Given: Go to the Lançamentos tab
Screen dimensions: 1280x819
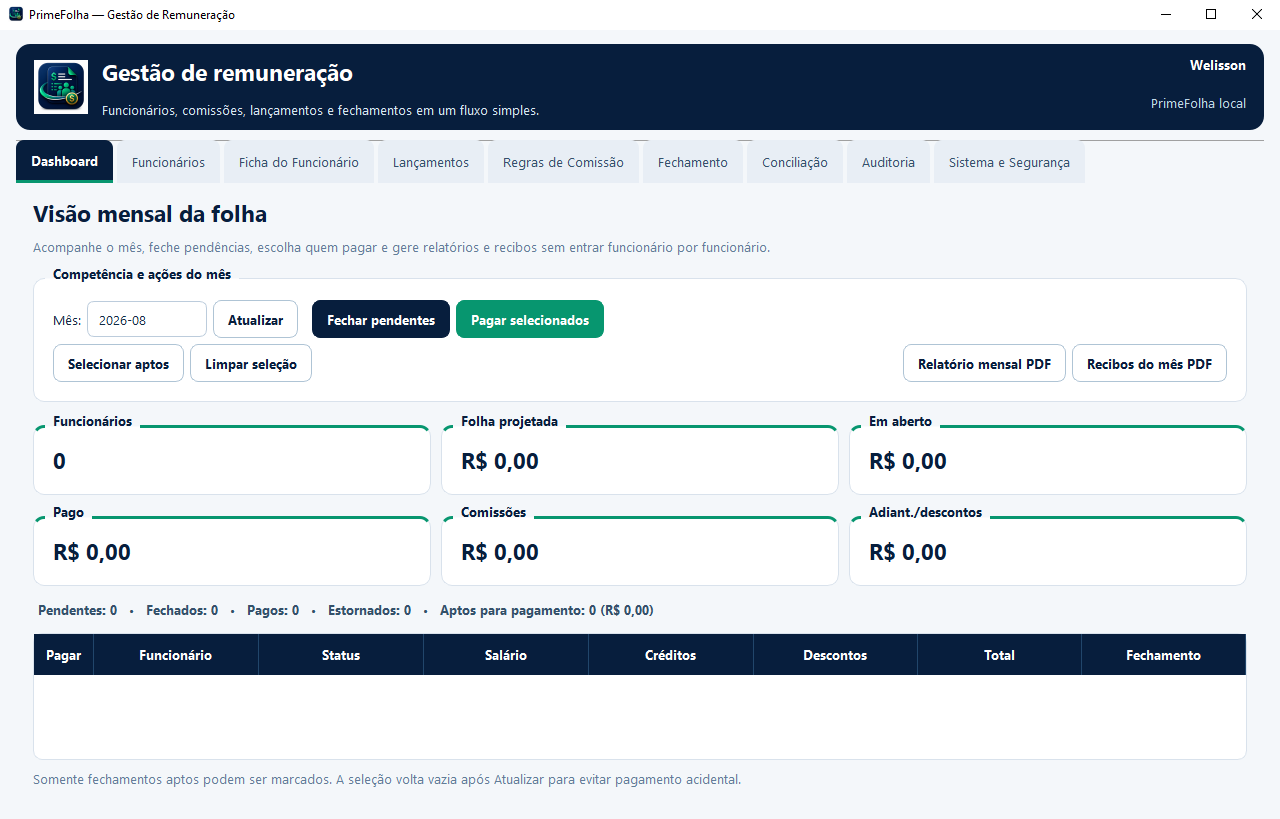Looking at the screenshot, I should [x=431, y=162].
